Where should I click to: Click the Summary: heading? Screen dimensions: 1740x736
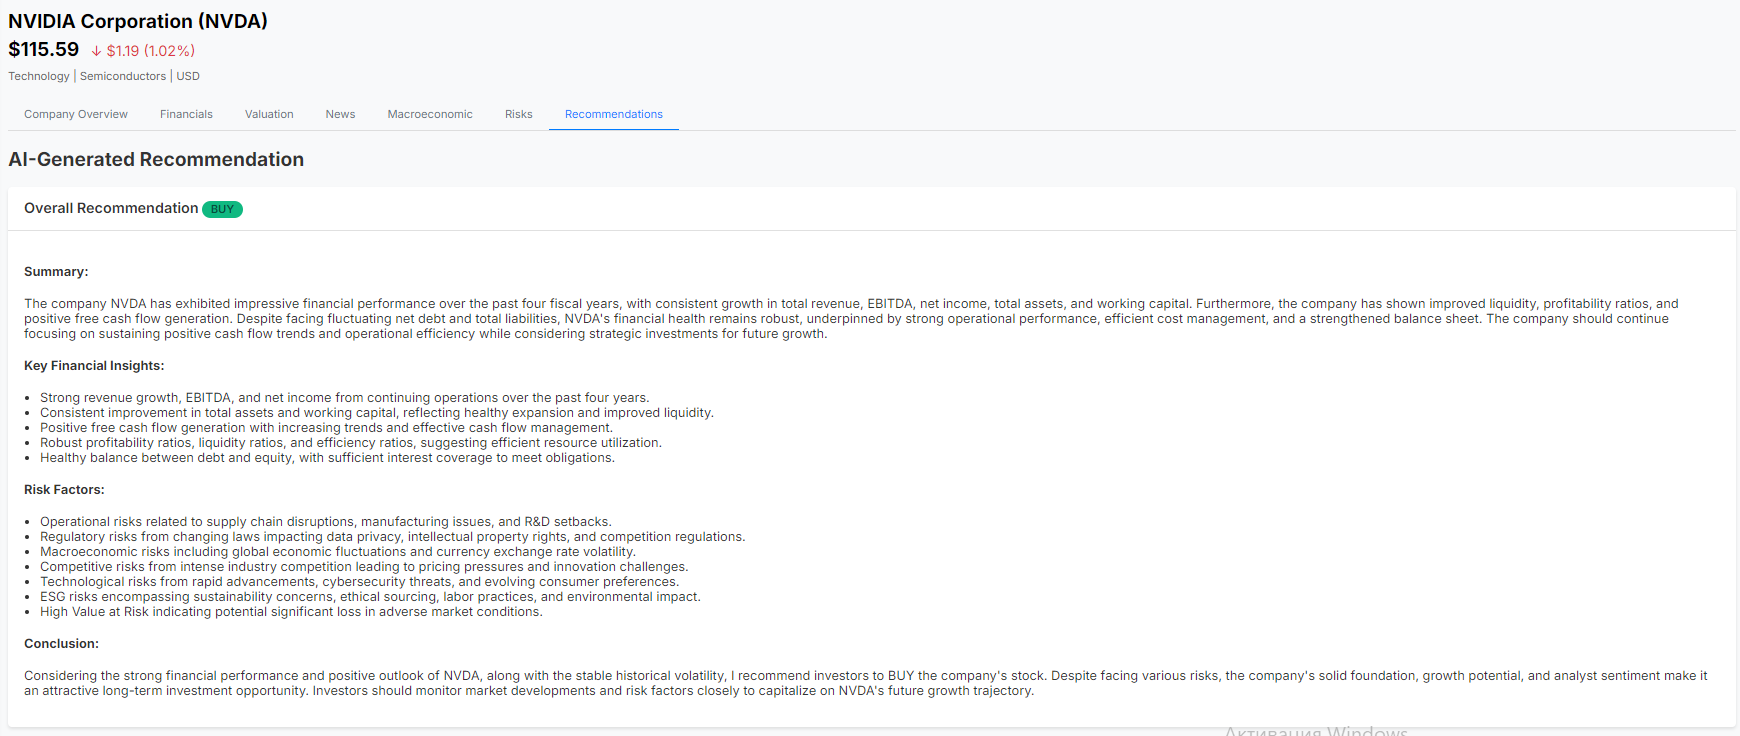coord(56,272)
